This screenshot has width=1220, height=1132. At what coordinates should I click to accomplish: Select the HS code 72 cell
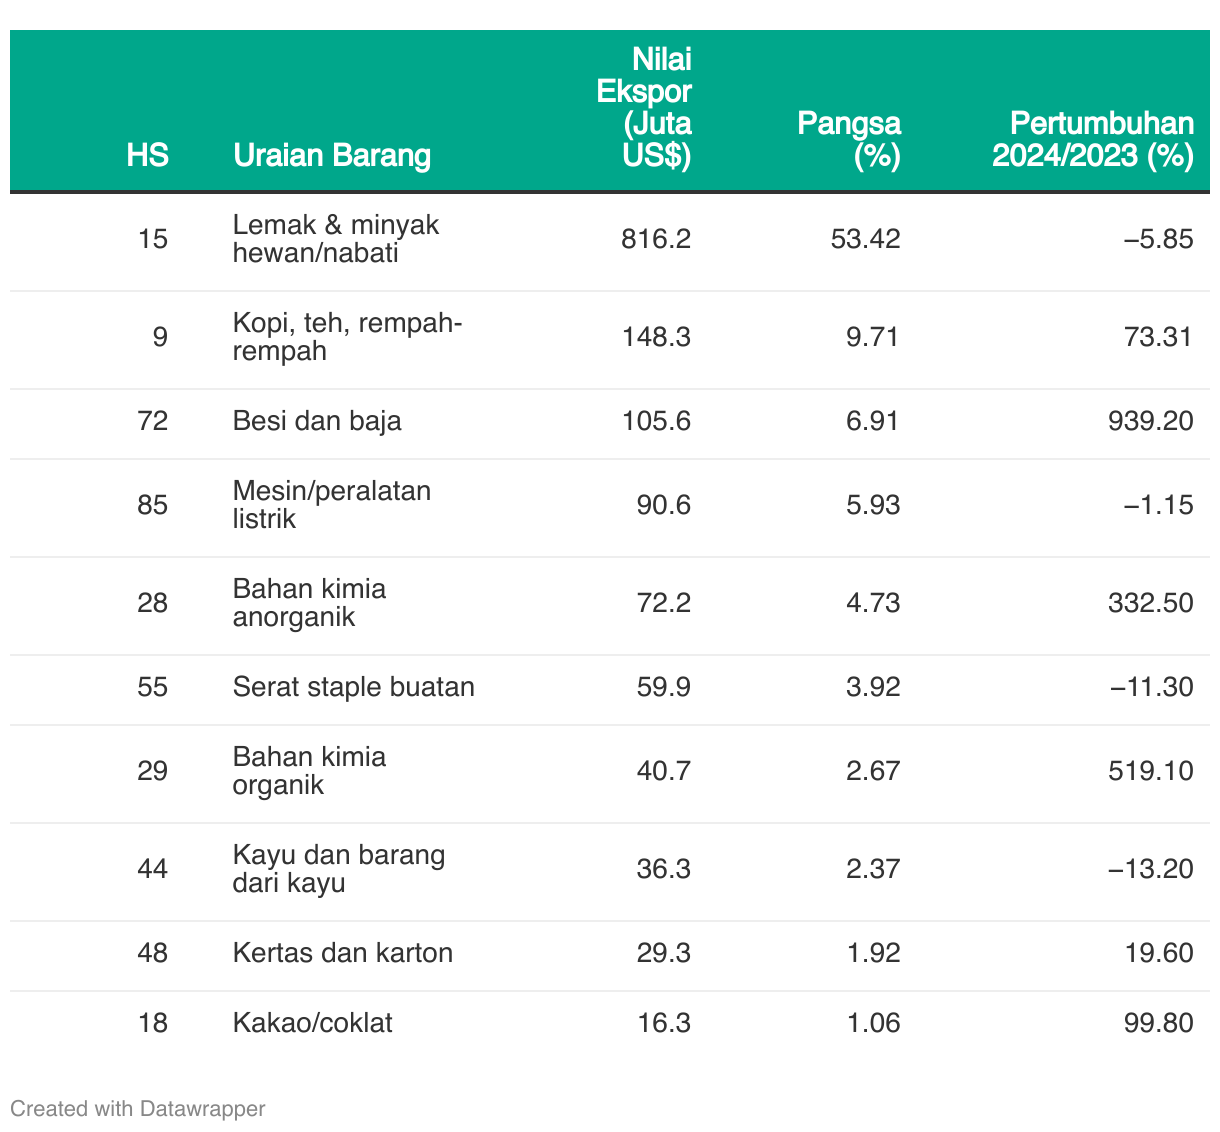(153, 420)
